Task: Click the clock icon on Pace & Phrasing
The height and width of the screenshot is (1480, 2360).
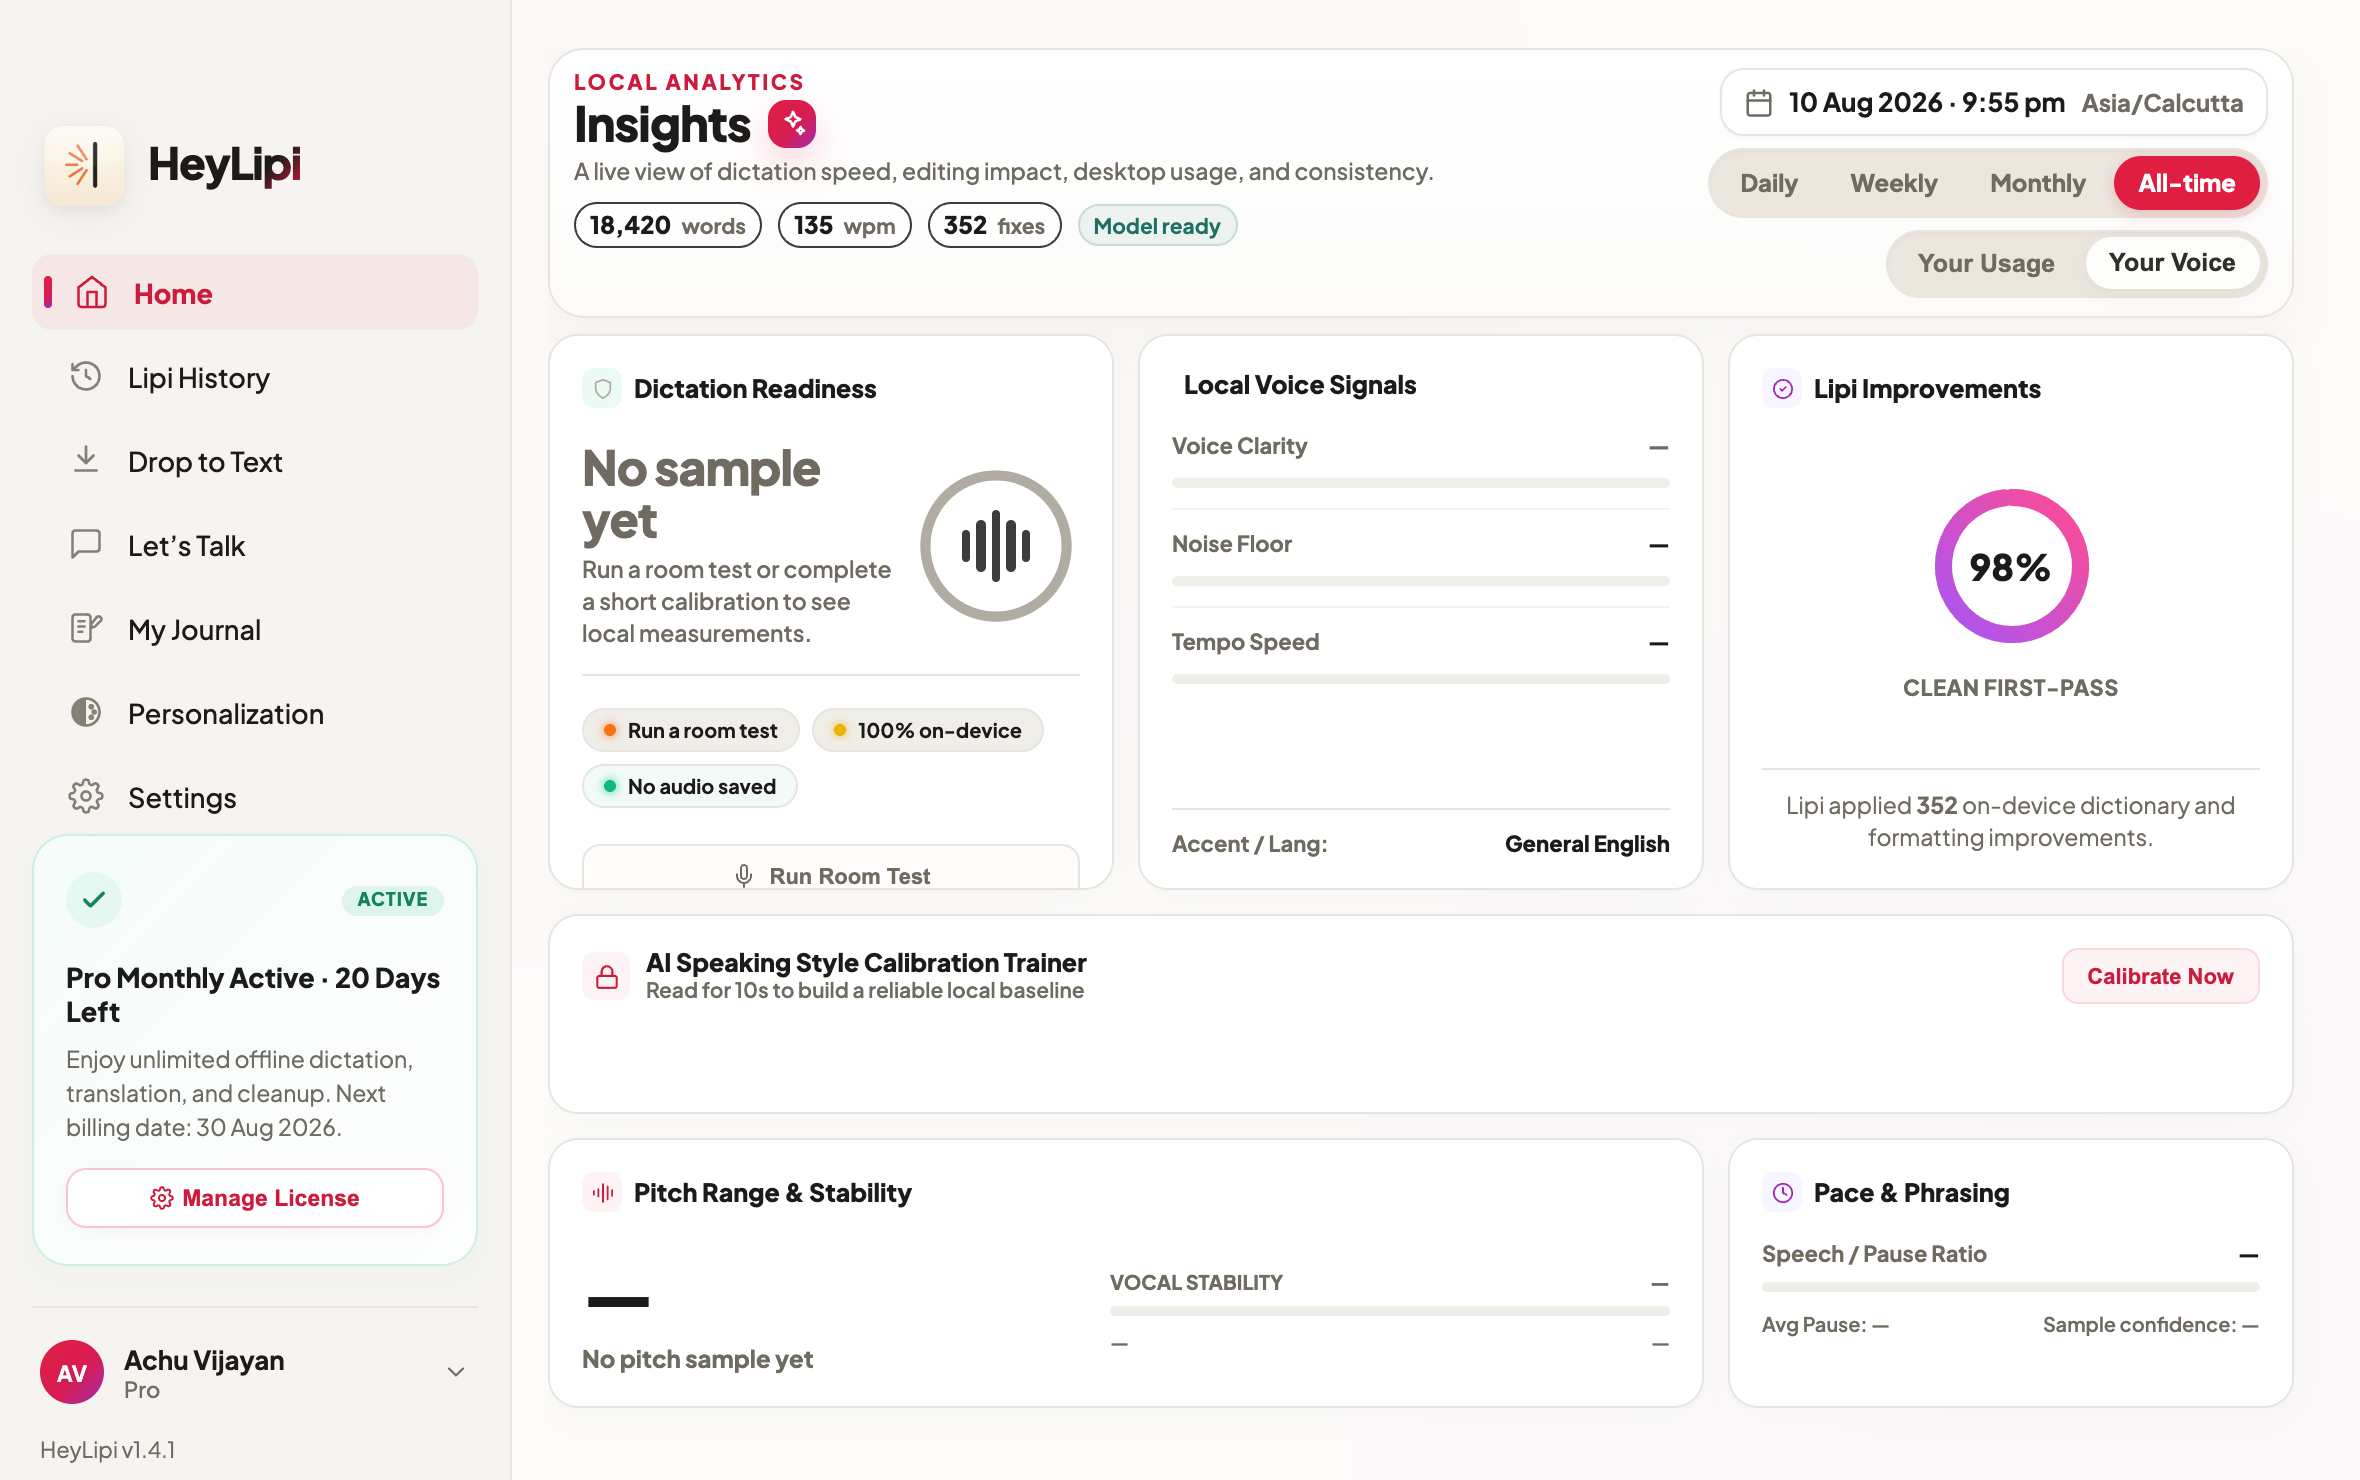Action: [1782, 1192]
